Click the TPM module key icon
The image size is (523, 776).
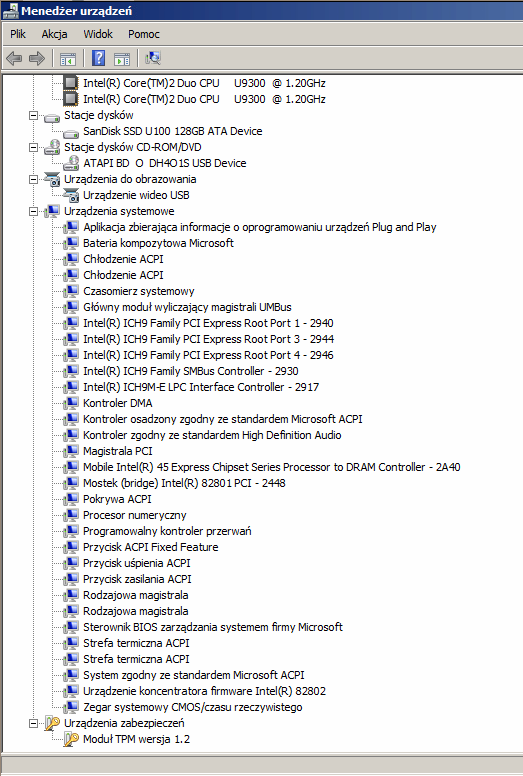click(71, 739)
